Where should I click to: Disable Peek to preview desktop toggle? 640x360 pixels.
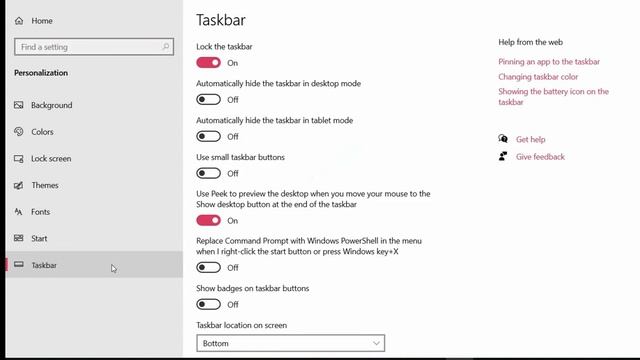tap(208, 220)
